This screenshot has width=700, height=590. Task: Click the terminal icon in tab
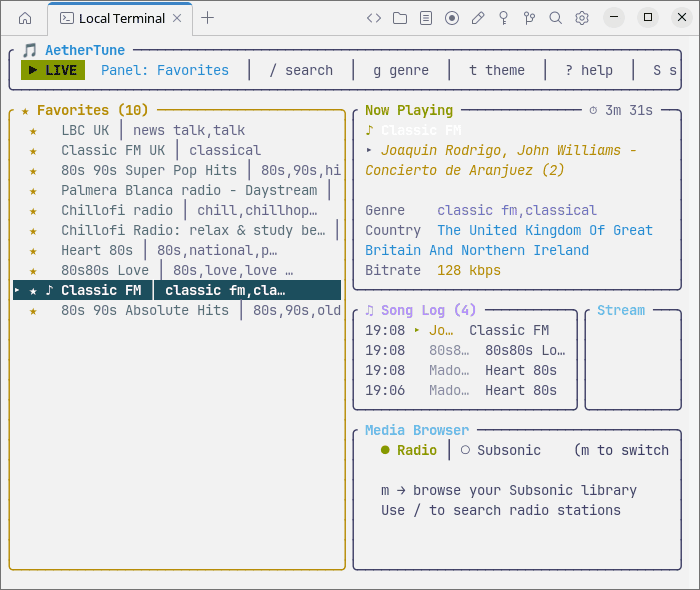[x=67, y=18]
